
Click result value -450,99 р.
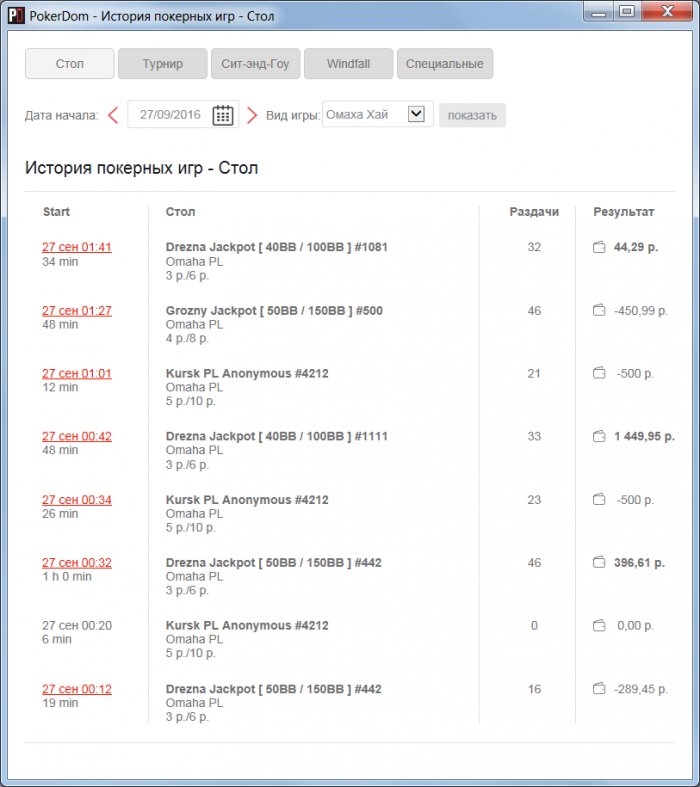click(641, 311)
